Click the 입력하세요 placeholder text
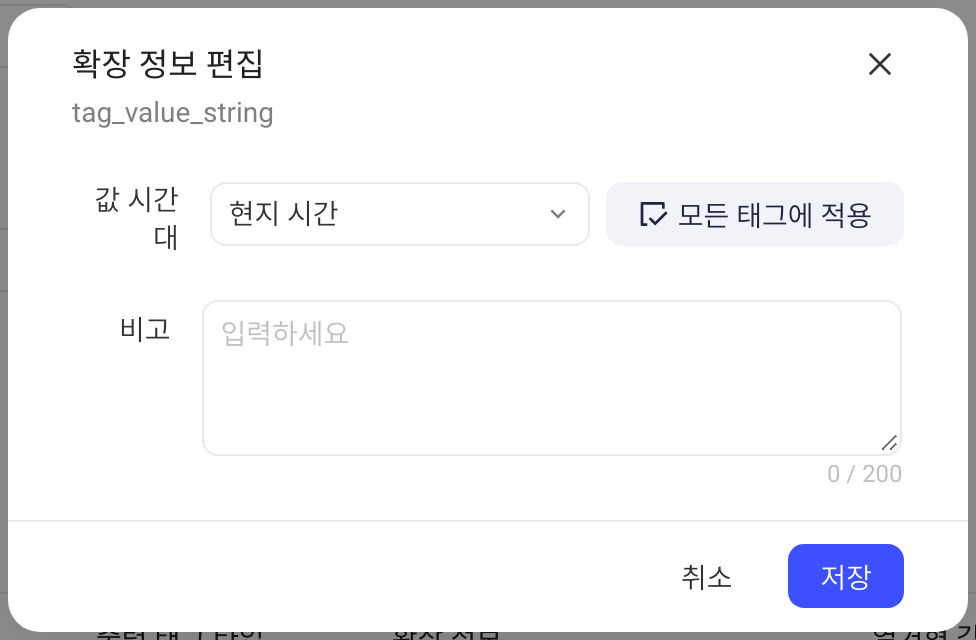 (x=284, y=333)
